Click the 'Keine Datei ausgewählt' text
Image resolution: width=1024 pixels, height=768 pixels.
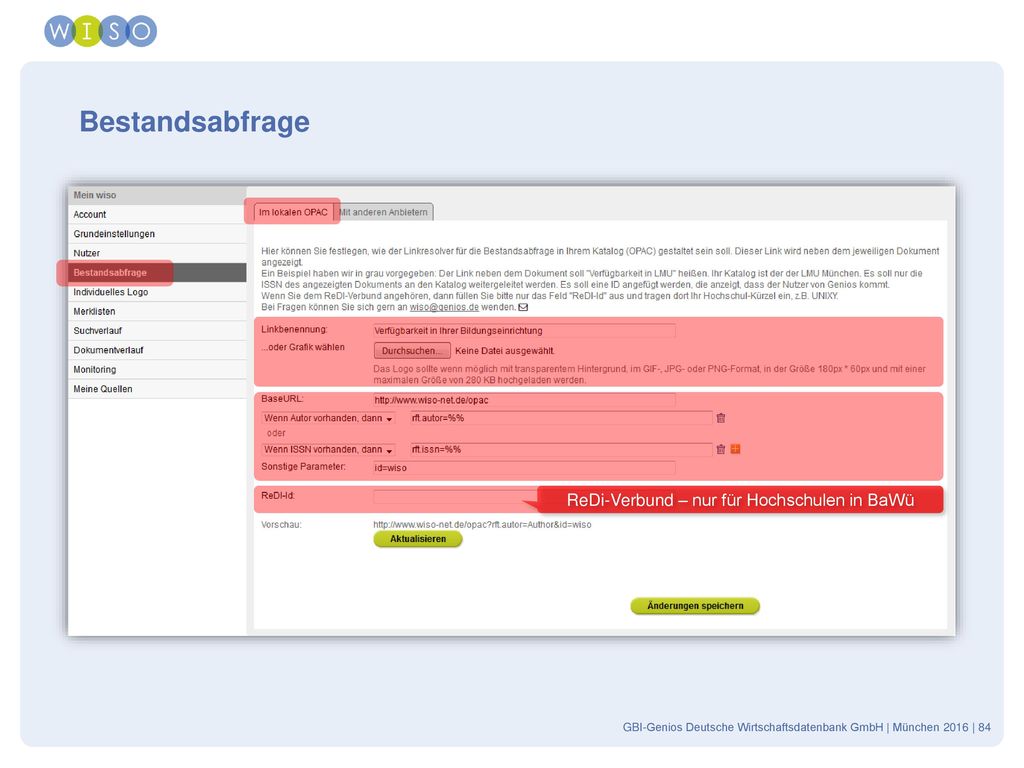505,351
